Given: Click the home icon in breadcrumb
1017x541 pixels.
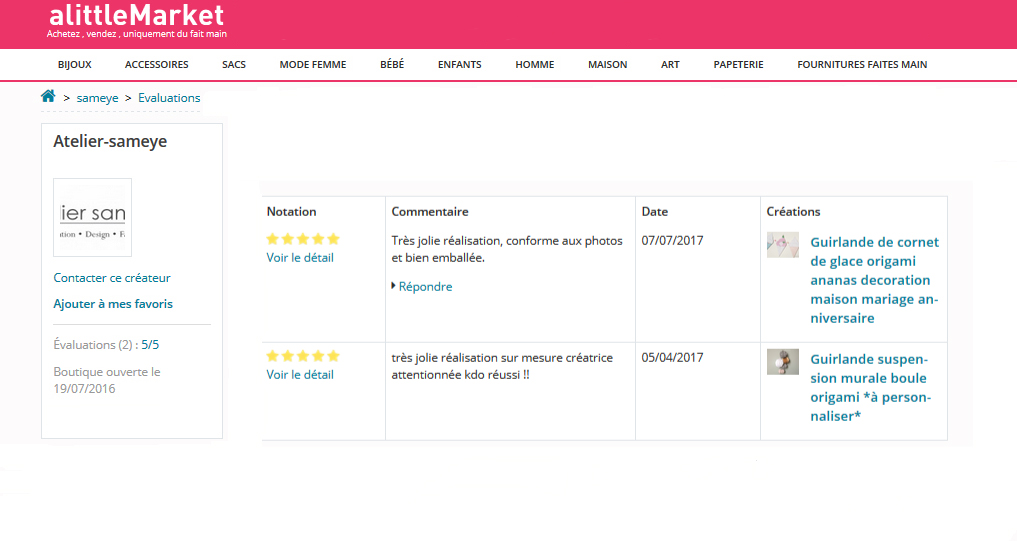Looking at the screenshot, I should [48, 97].
